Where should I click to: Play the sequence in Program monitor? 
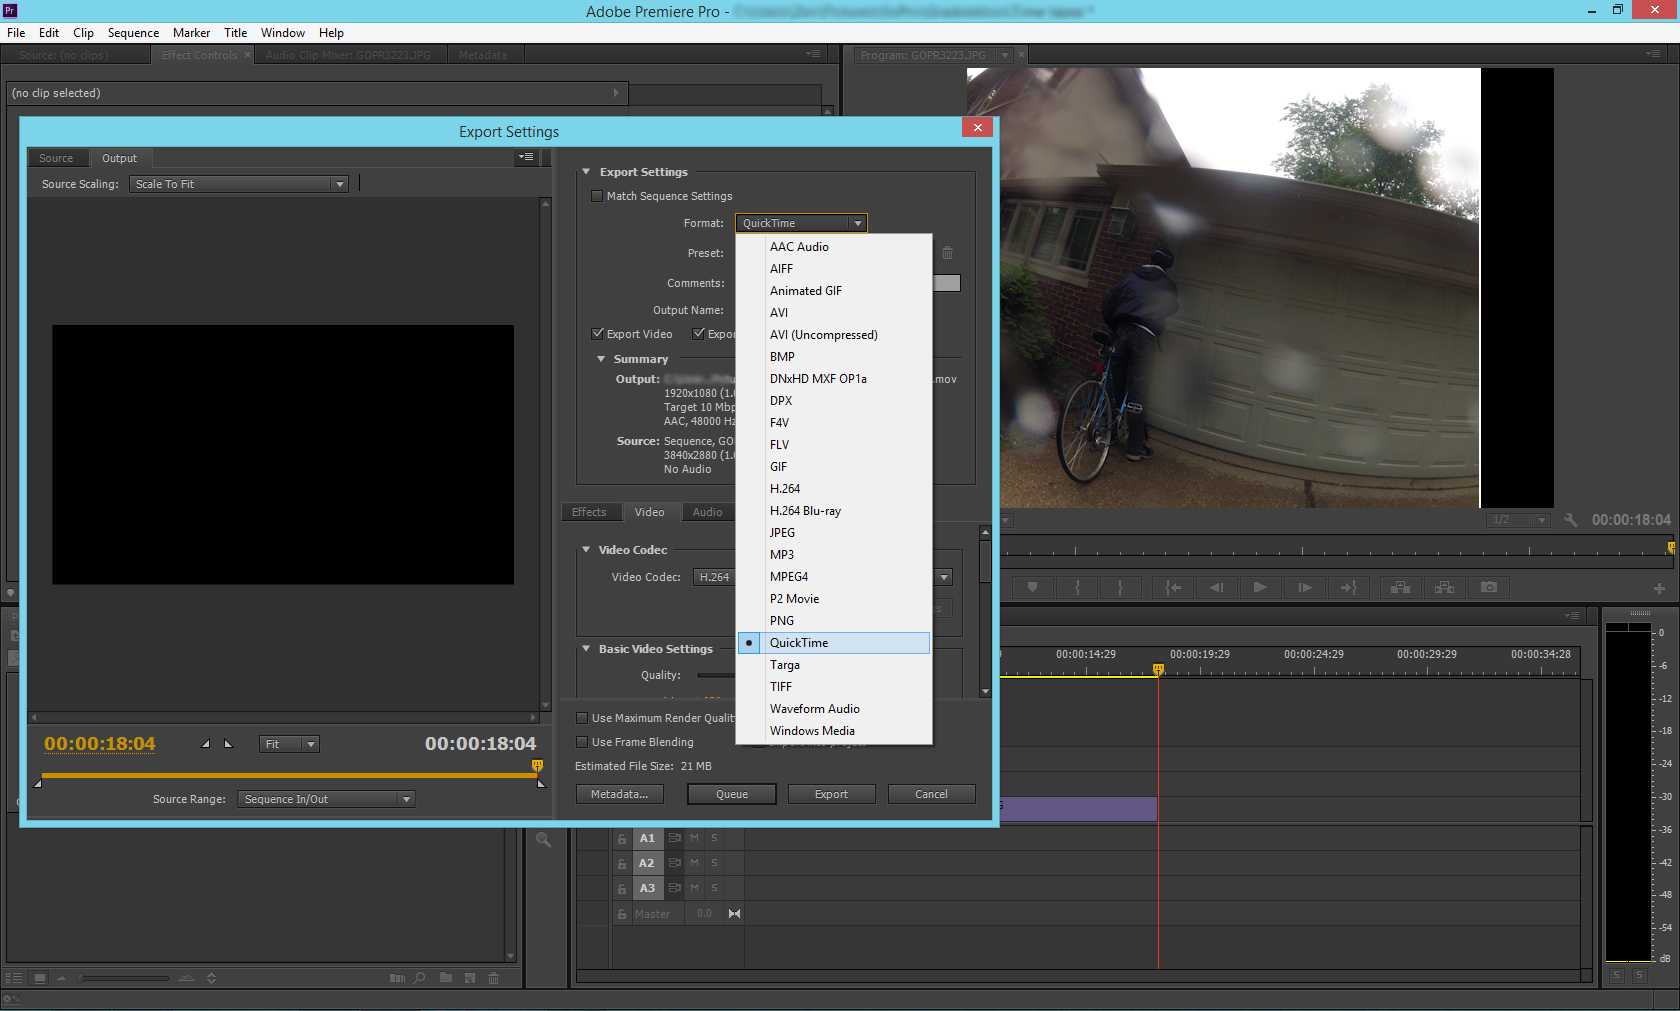[x=1260, y=588]
